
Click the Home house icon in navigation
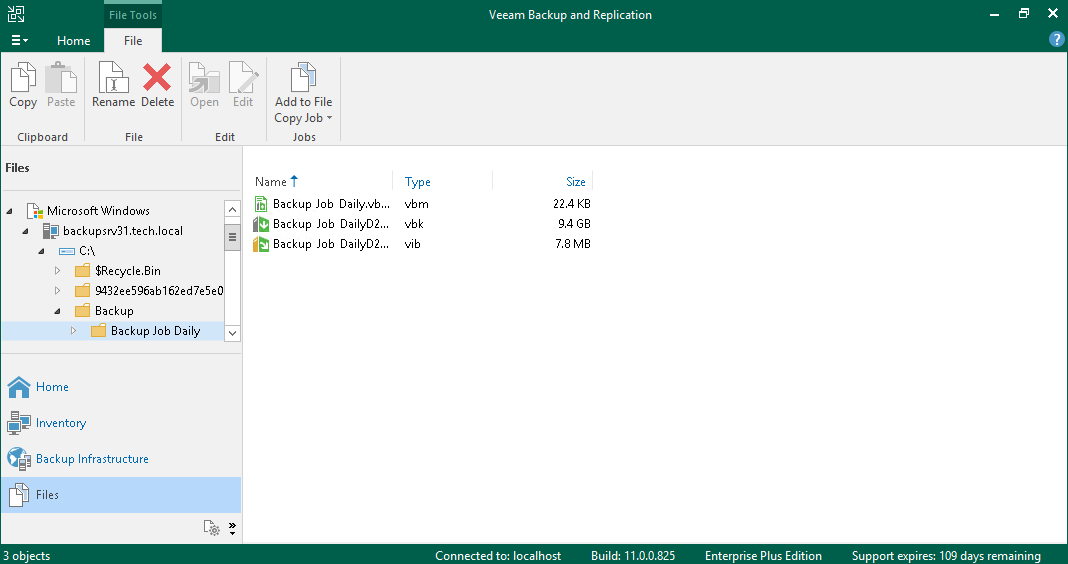pos(18,387)
